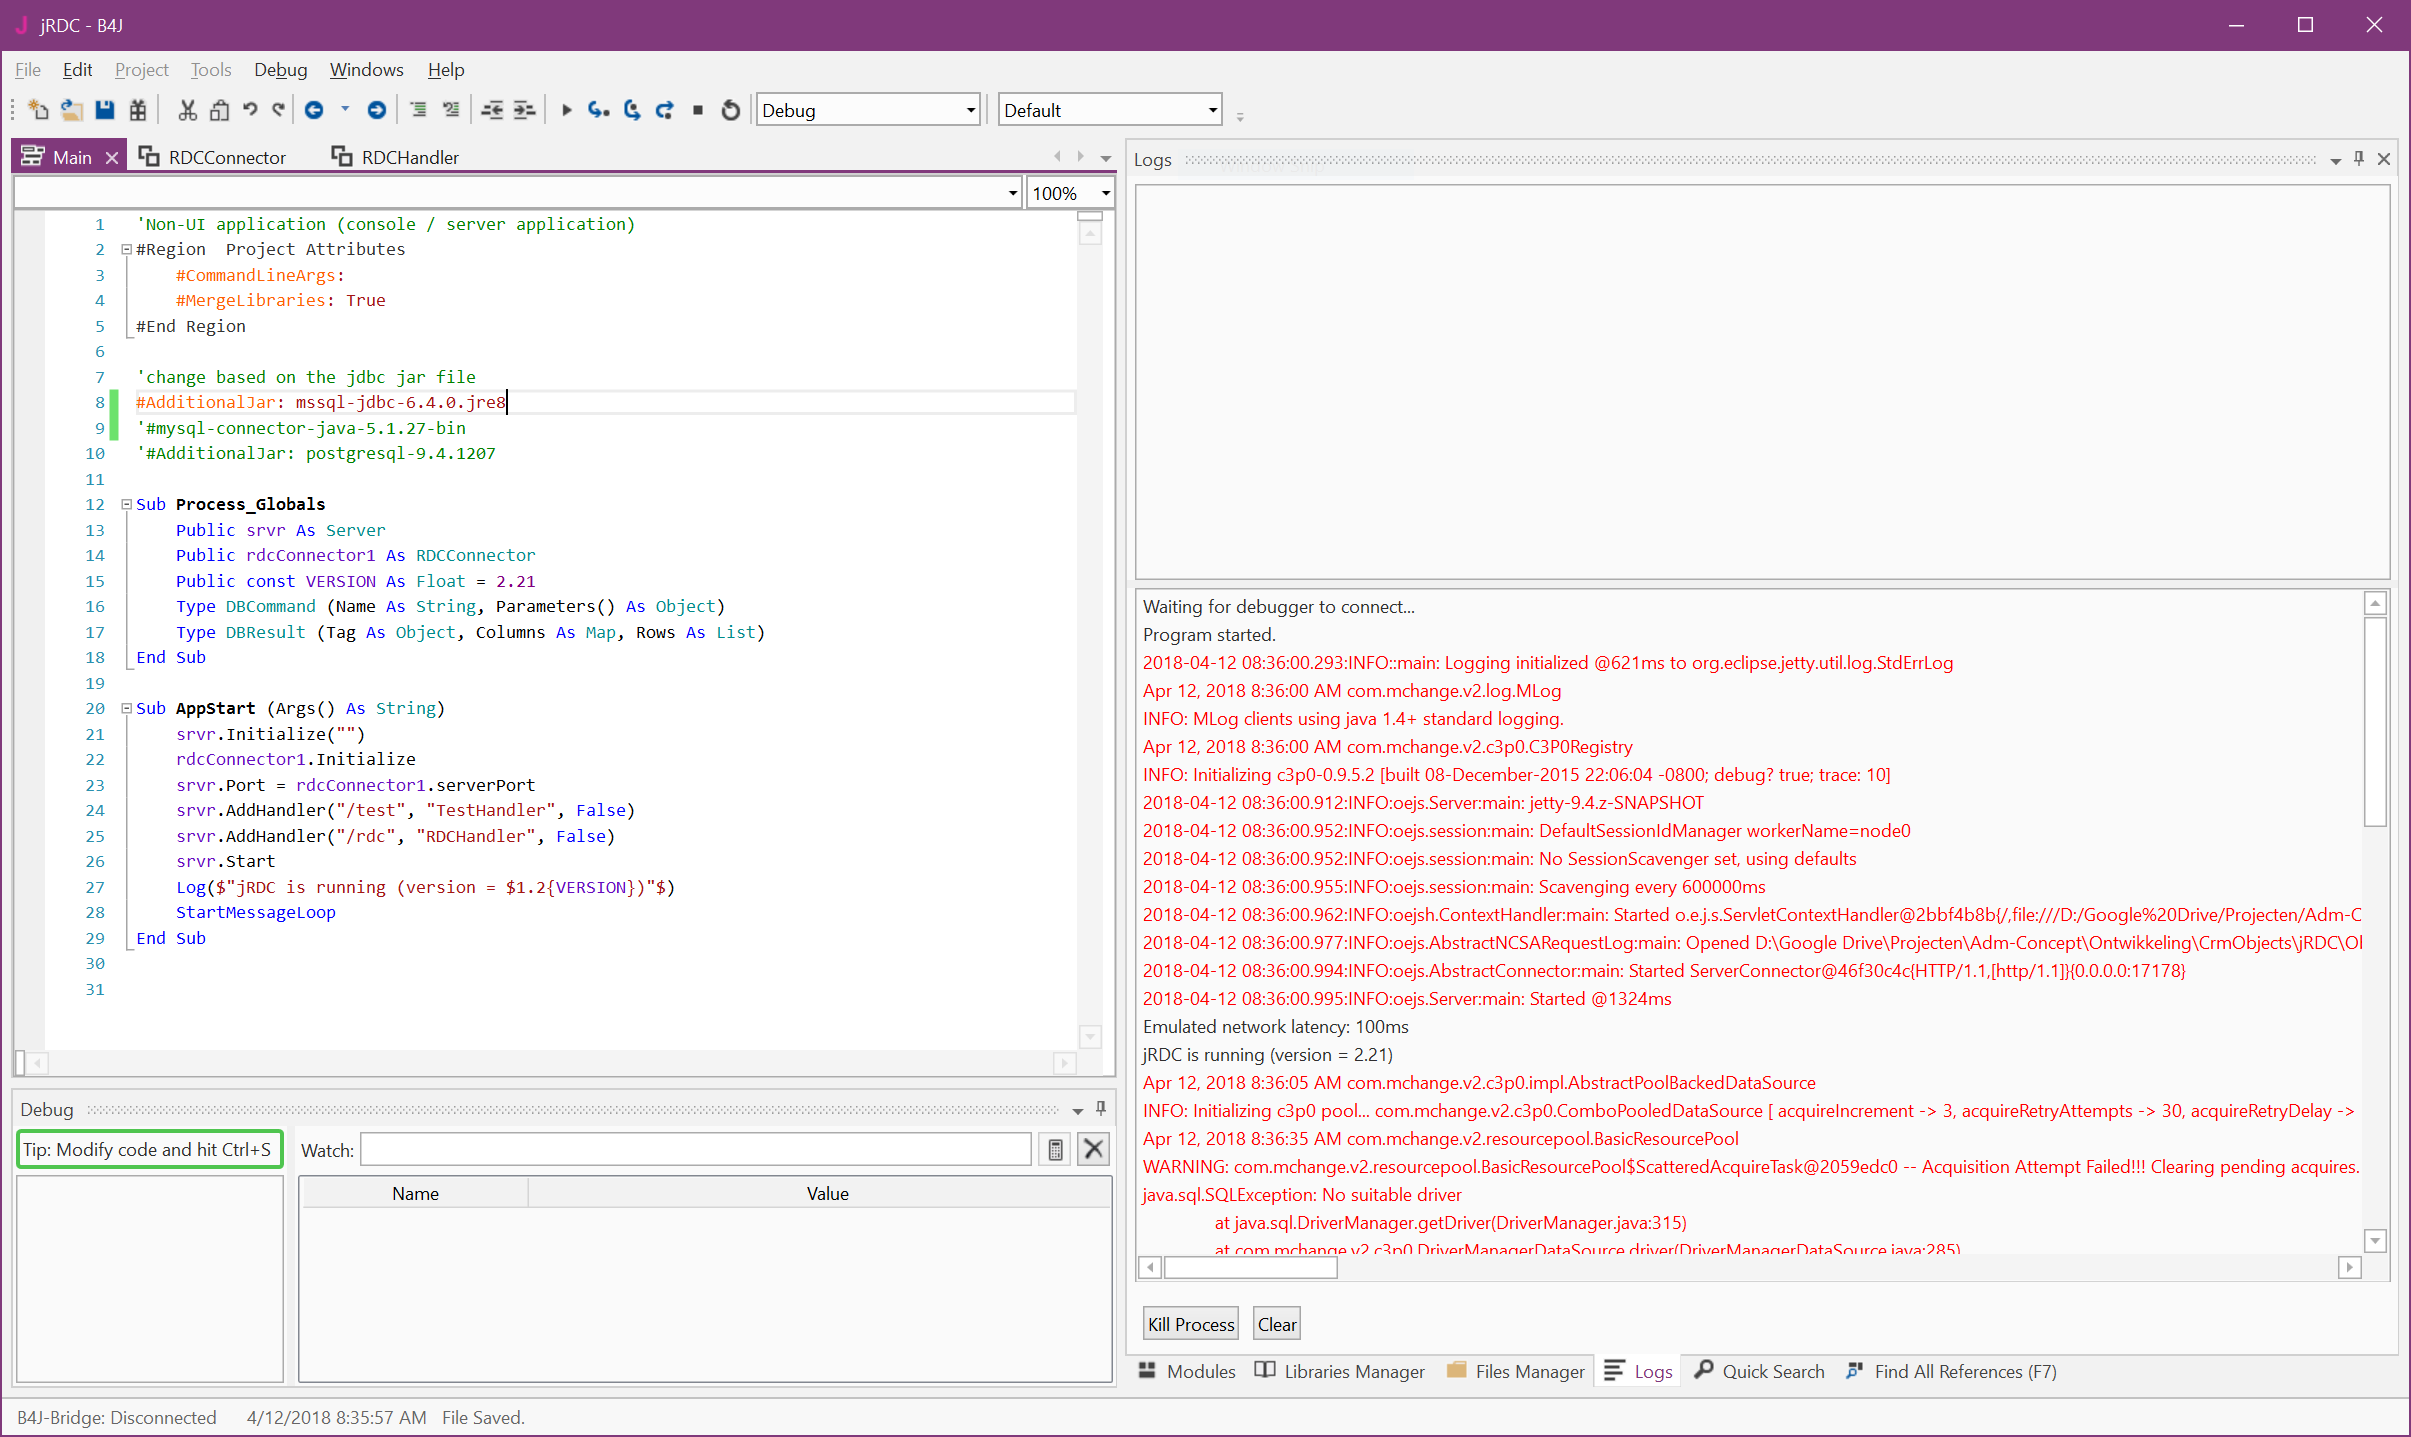Click the Navigate Backward arrow icon
2411x1437 pixels.
(x=314, y=110)
